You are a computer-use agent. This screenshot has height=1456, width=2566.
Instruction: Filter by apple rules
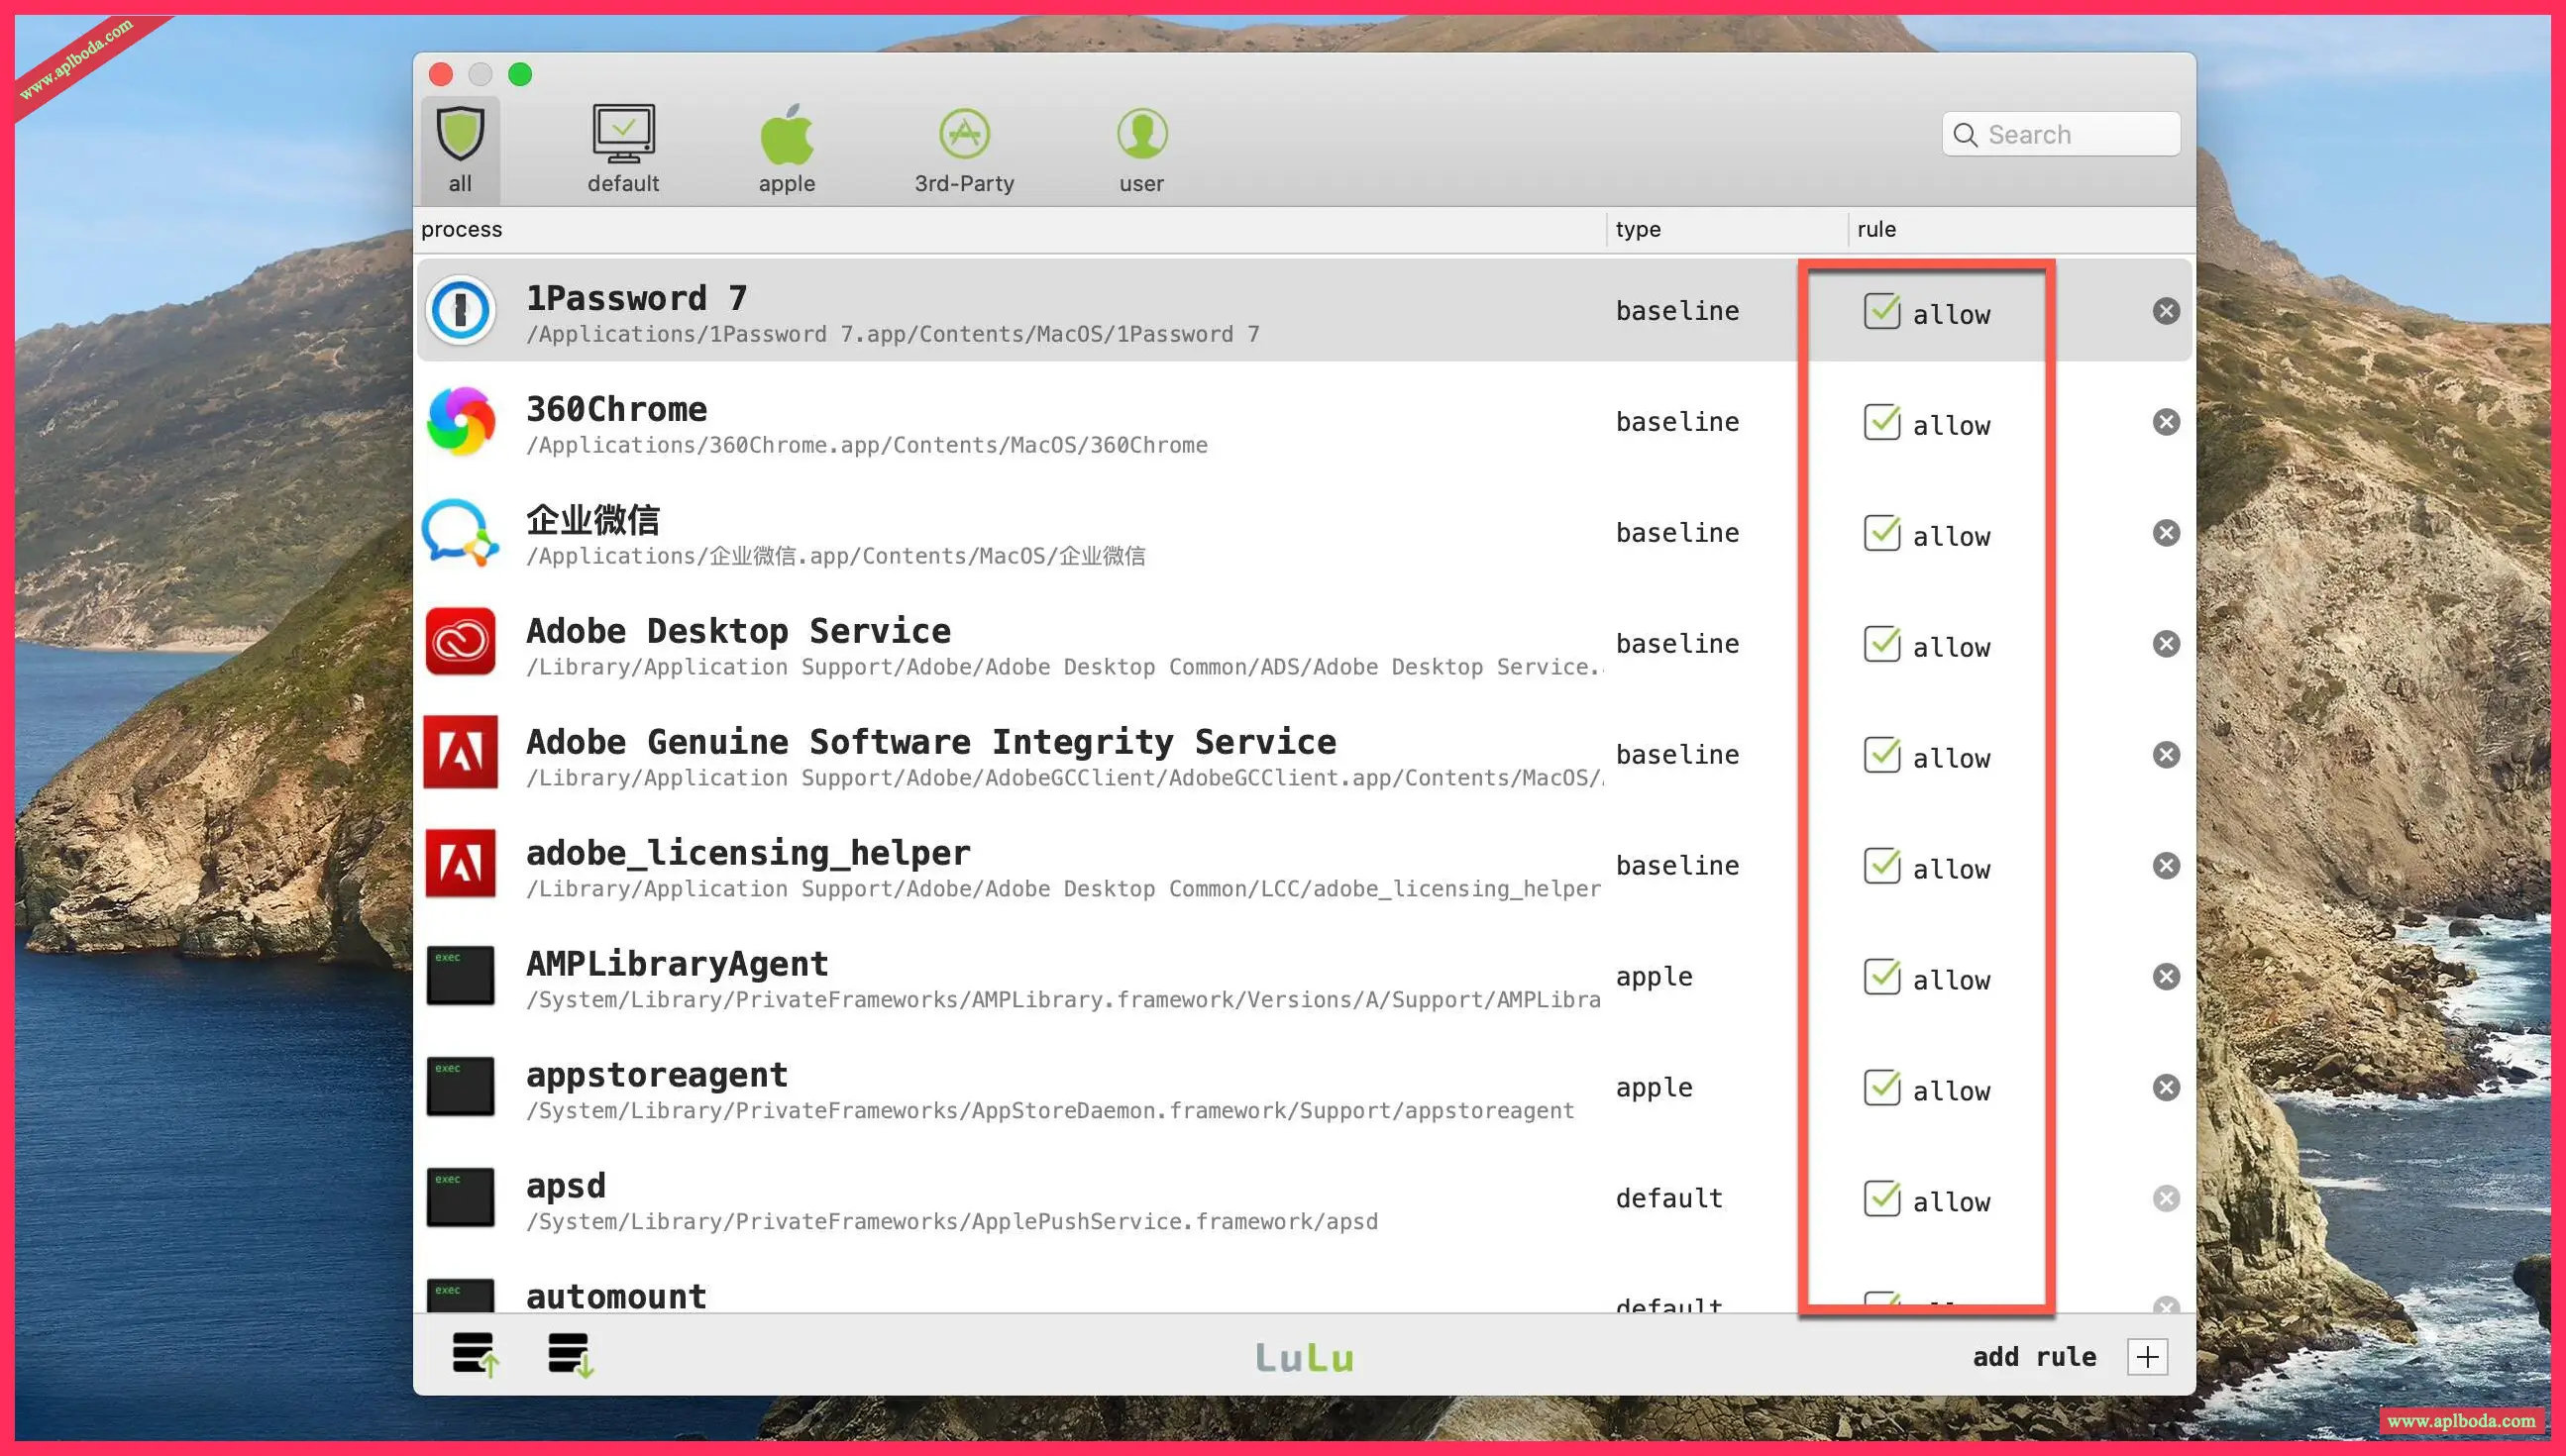tap(787, 150)
